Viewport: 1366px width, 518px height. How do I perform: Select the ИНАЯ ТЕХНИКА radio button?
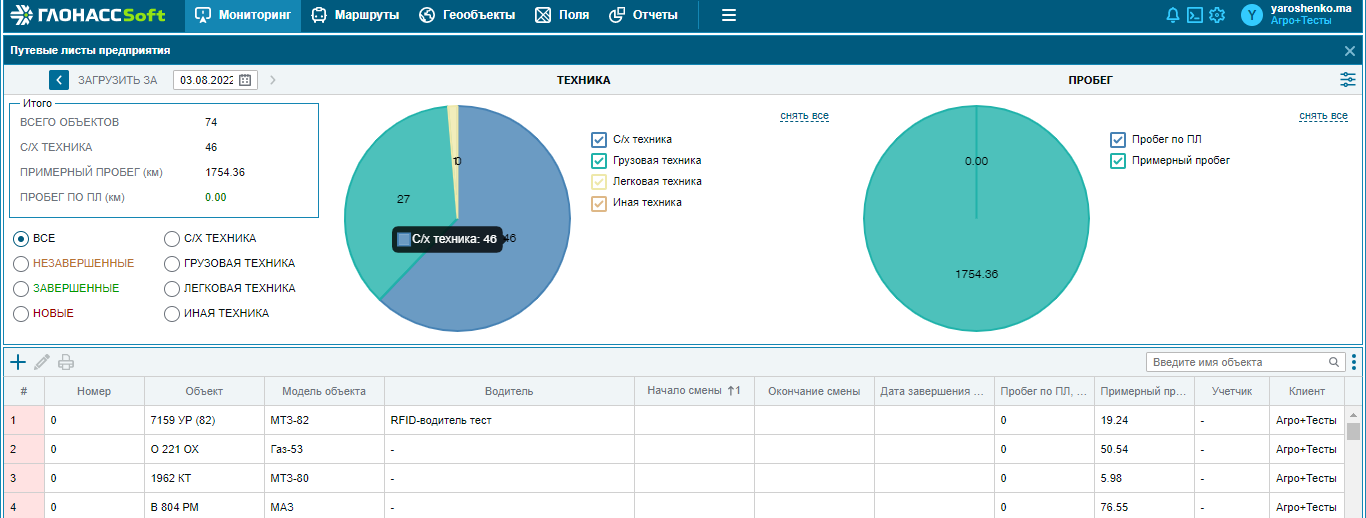172,313
